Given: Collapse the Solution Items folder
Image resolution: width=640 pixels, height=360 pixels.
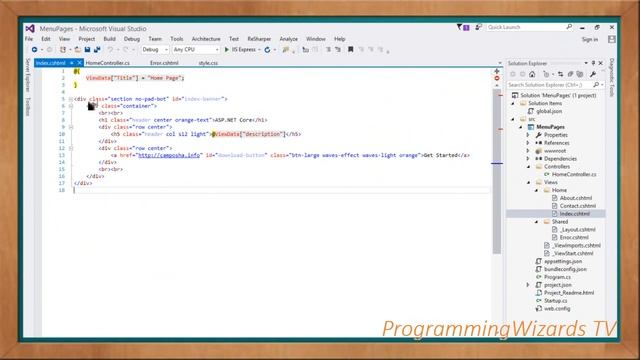Looking at the screenshot, I should click(513, 103).
